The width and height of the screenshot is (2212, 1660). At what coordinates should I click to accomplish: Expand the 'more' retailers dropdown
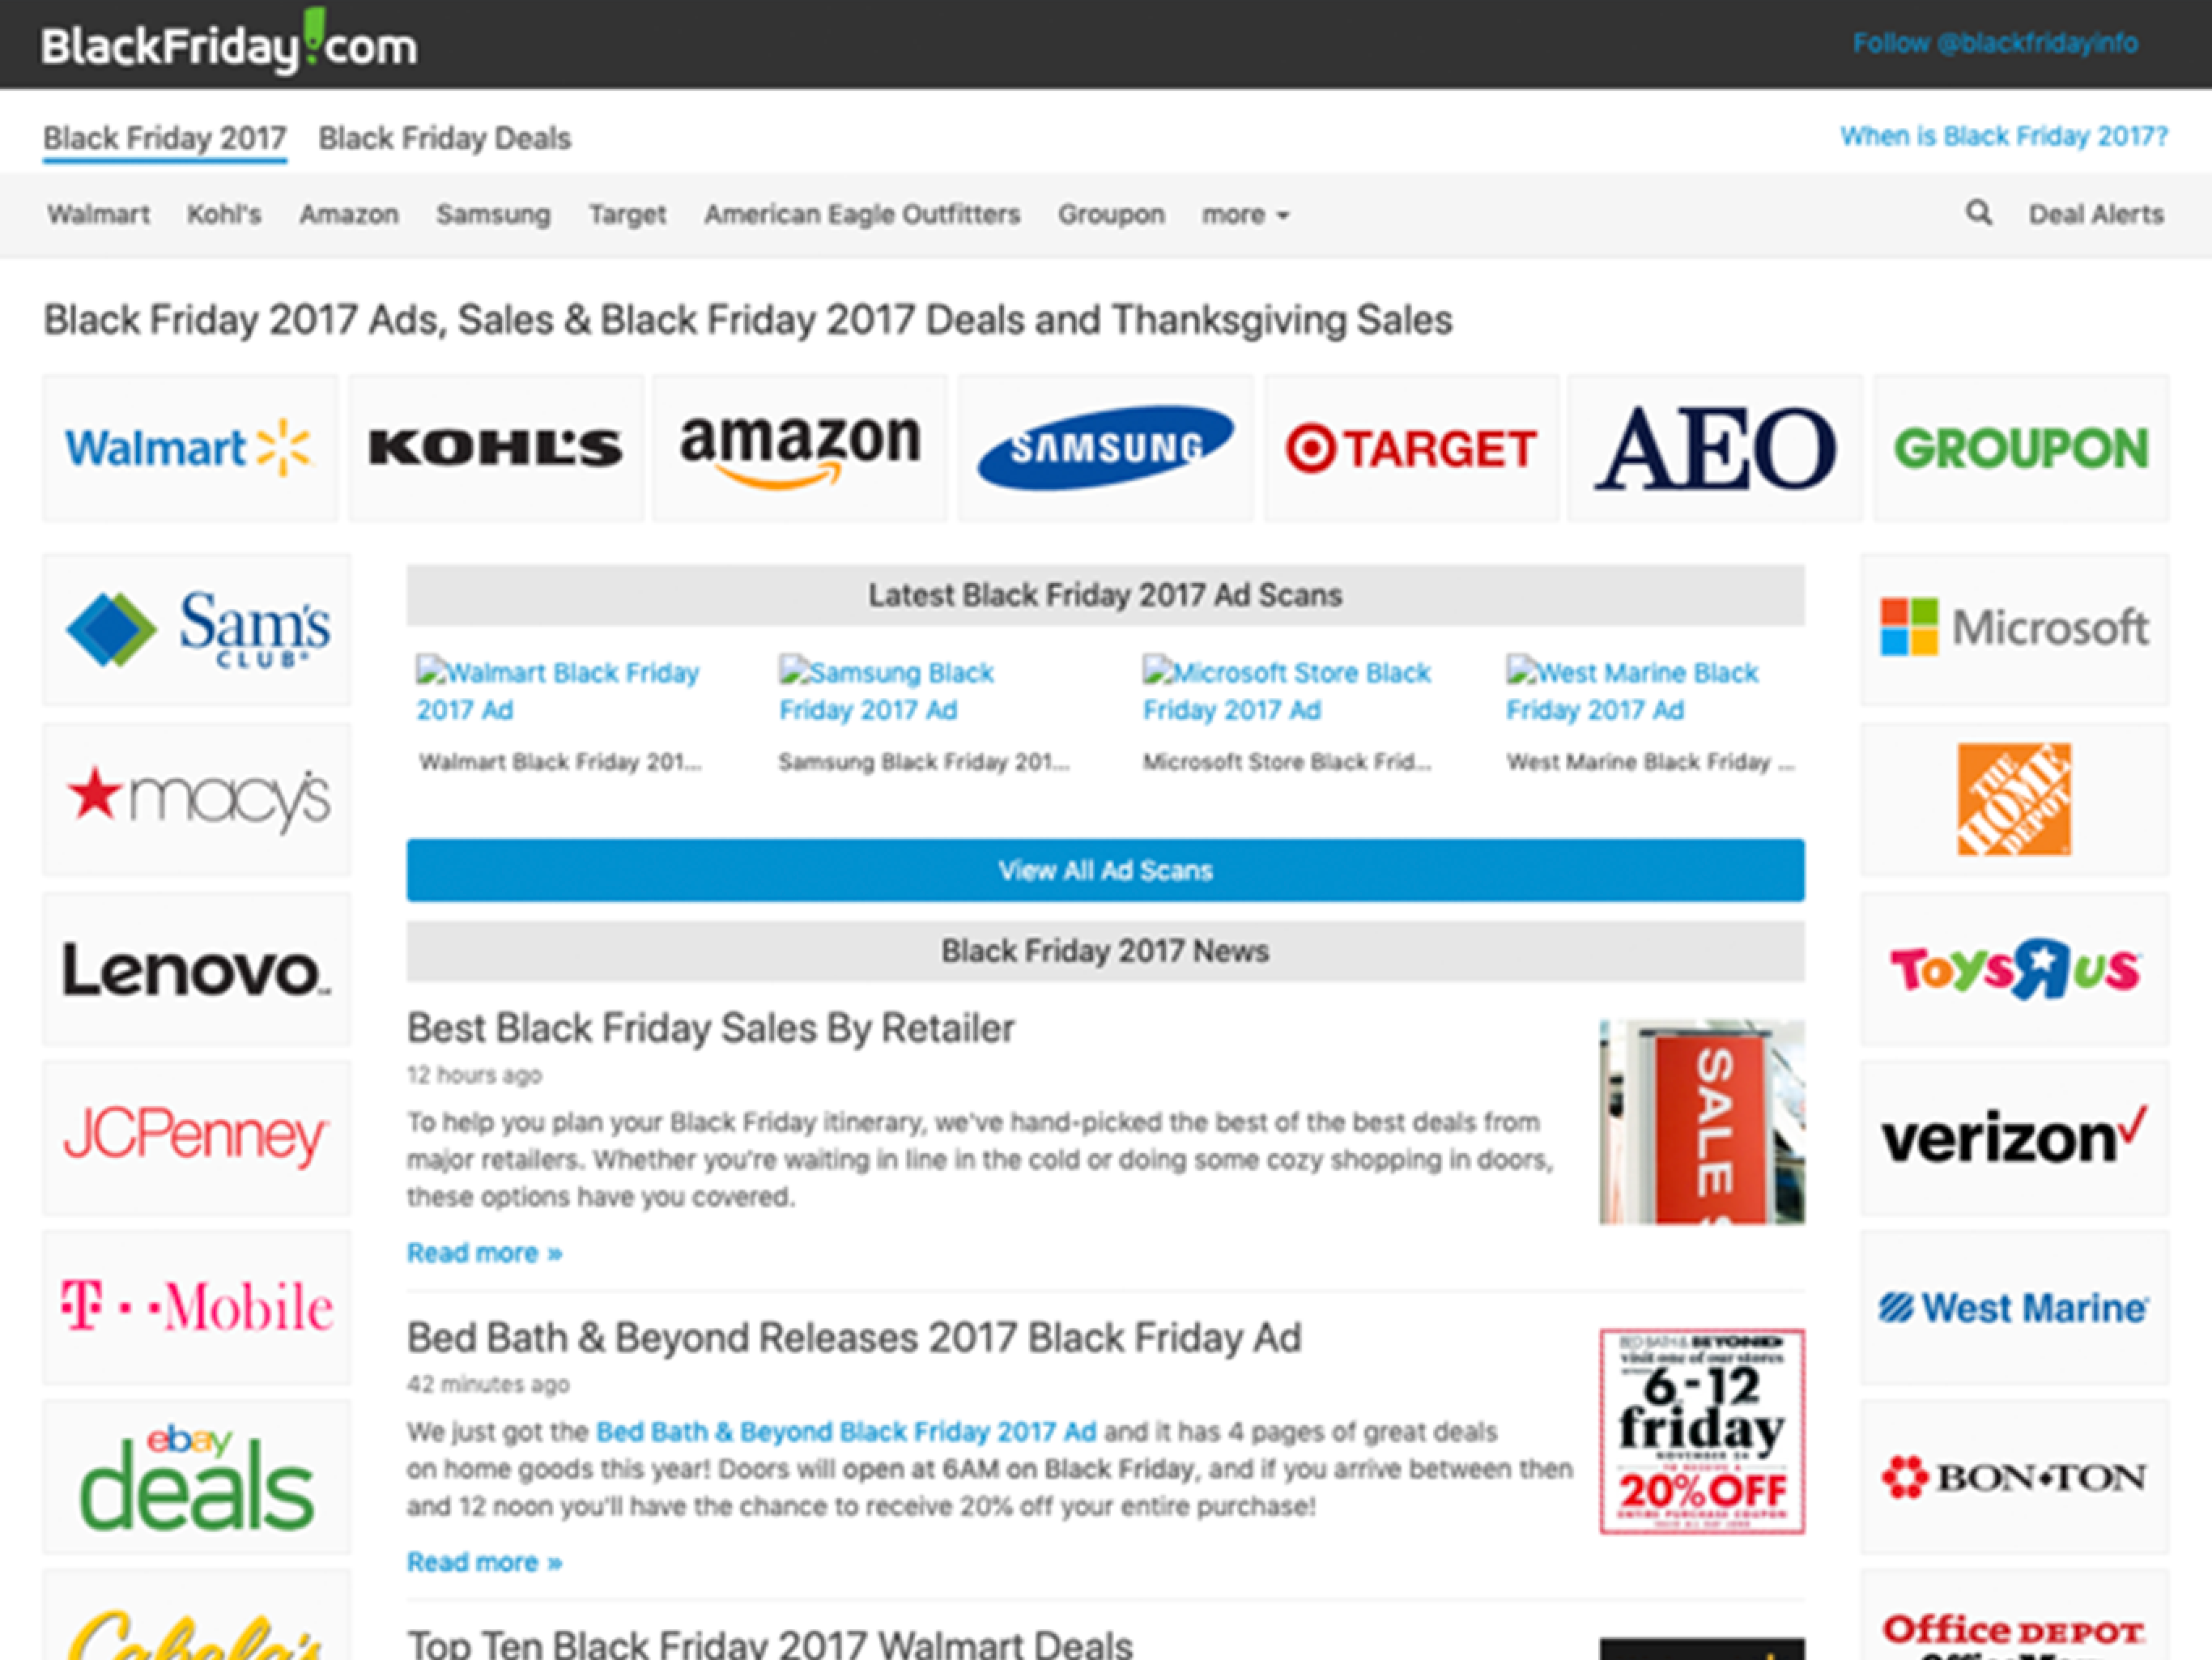coord(1245,214)
